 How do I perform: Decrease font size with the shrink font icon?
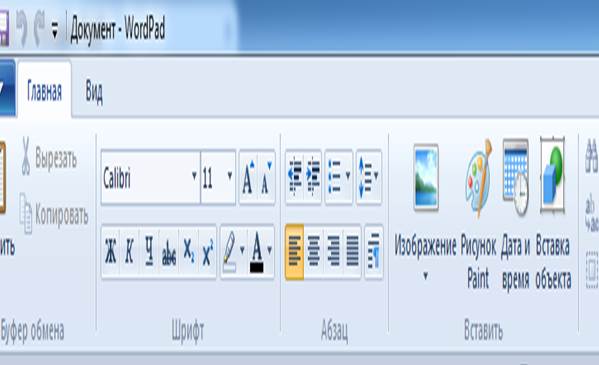[266, 177]
